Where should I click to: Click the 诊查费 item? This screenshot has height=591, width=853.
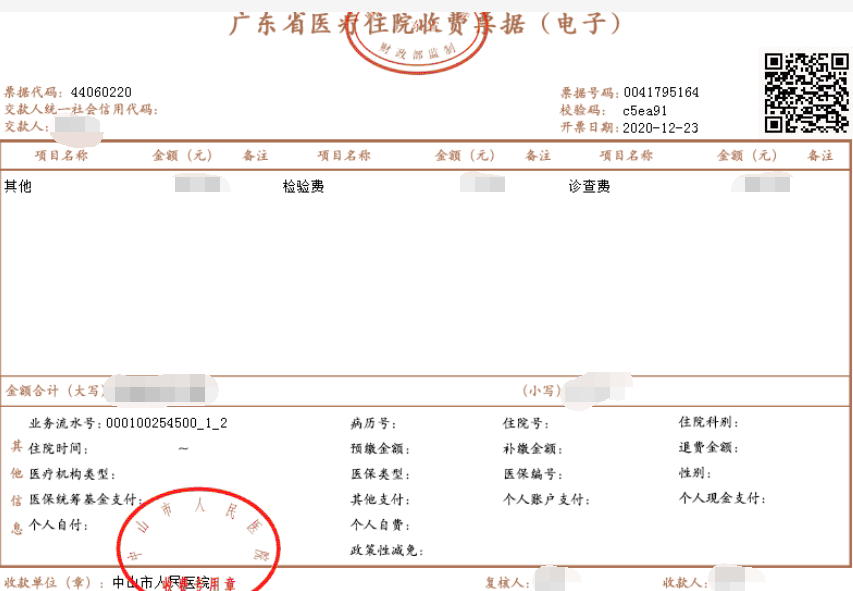(x=589, y=187)
